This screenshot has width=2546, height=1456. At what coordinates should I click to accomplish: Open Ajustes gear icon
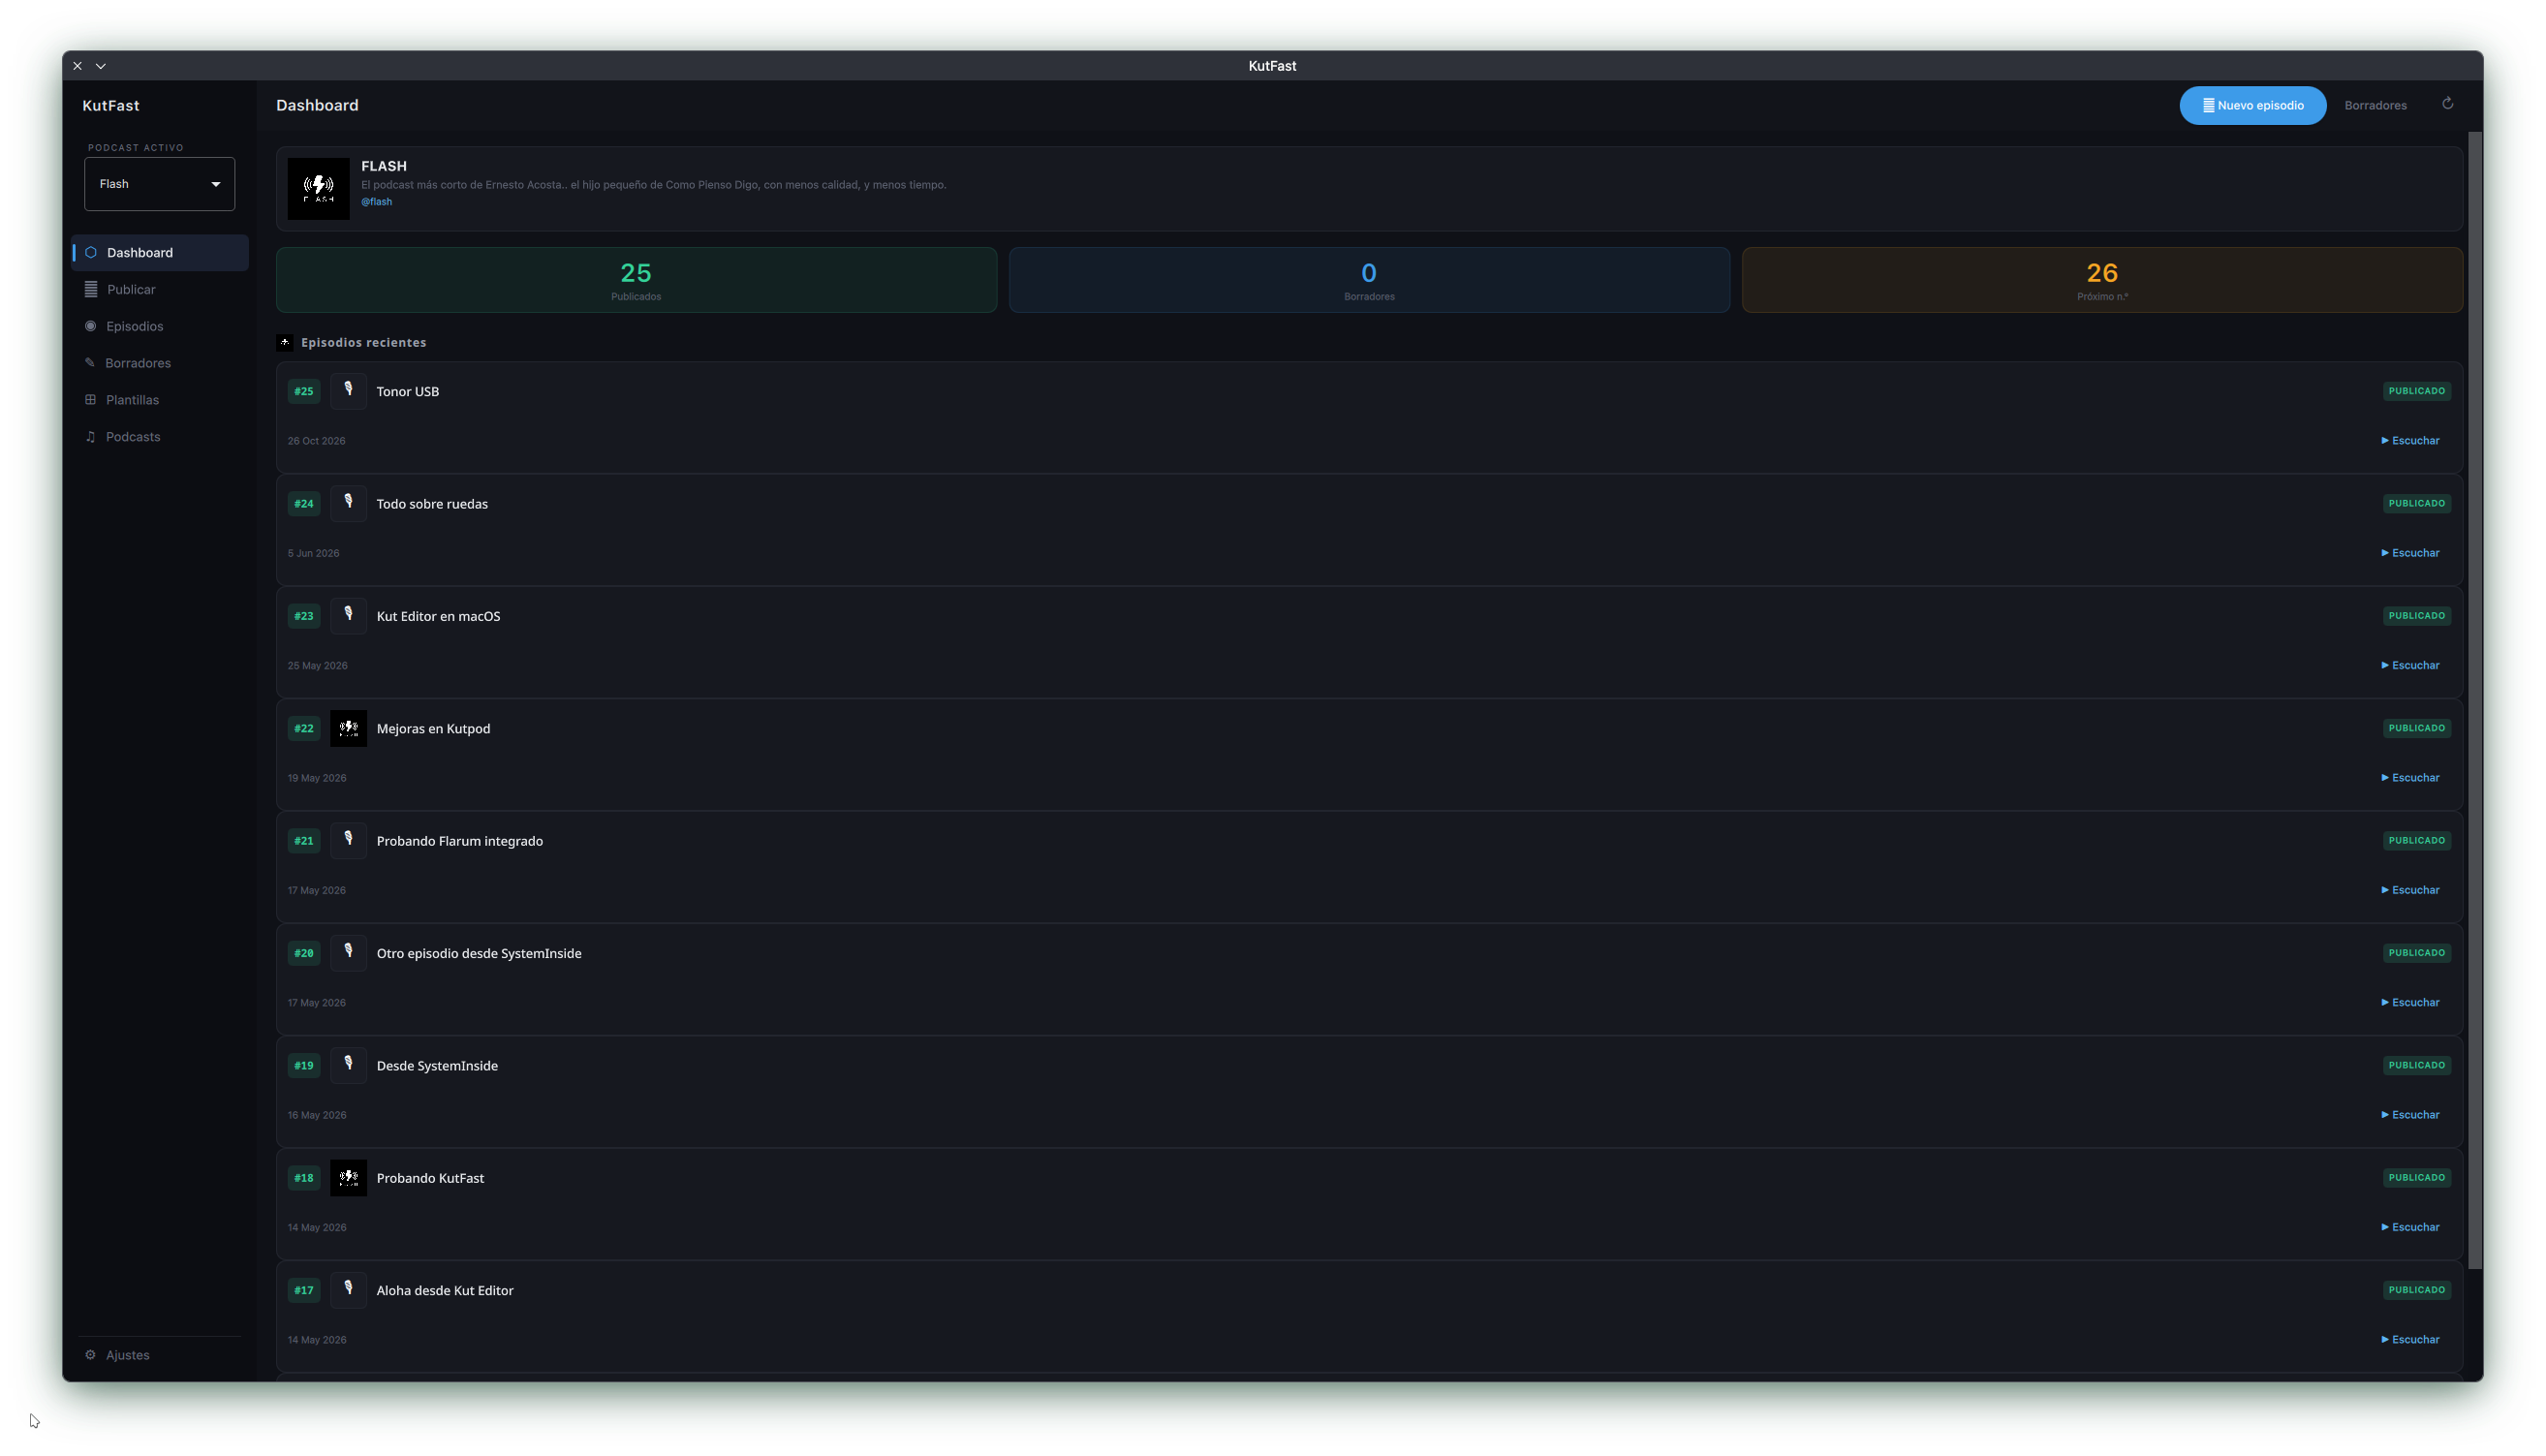[90, 1357]
